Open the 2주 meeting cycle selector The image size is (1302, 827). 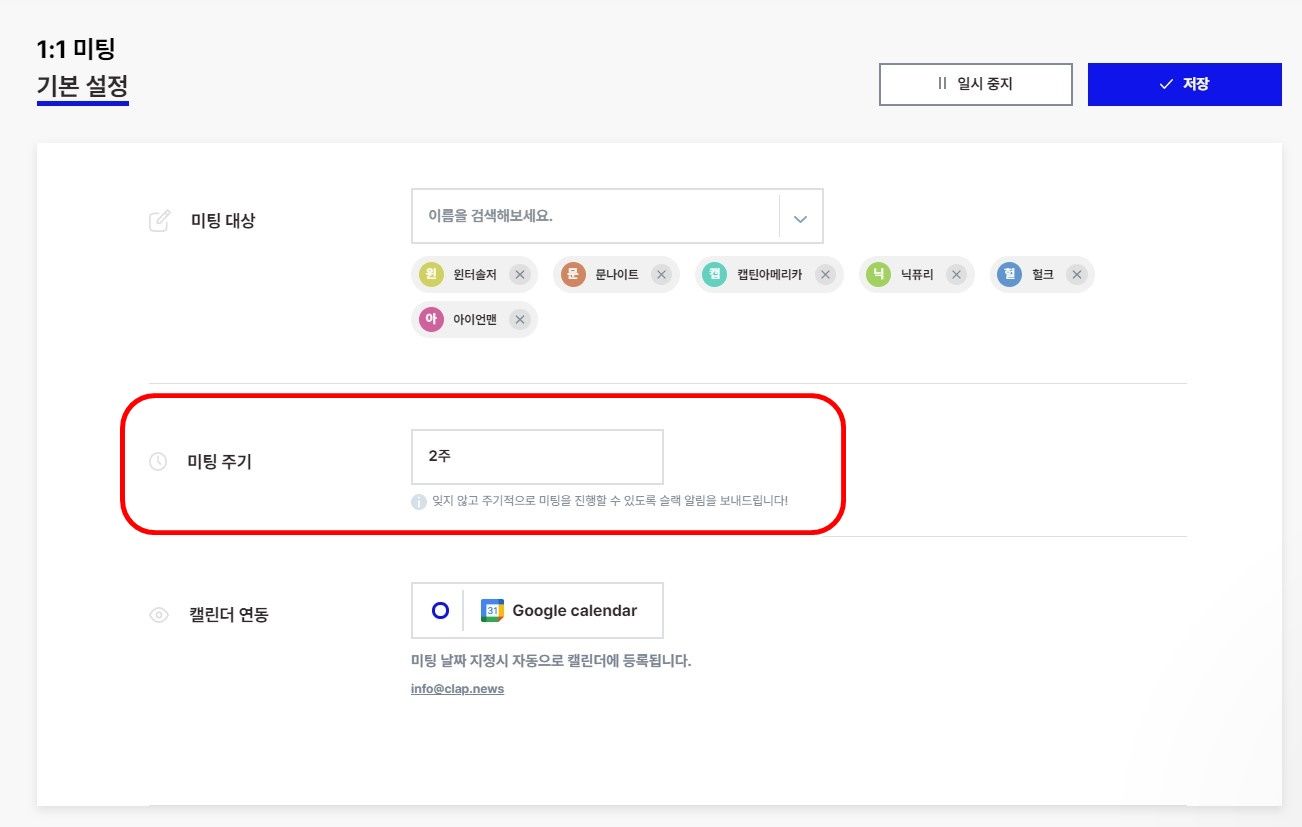click(537, 456)
